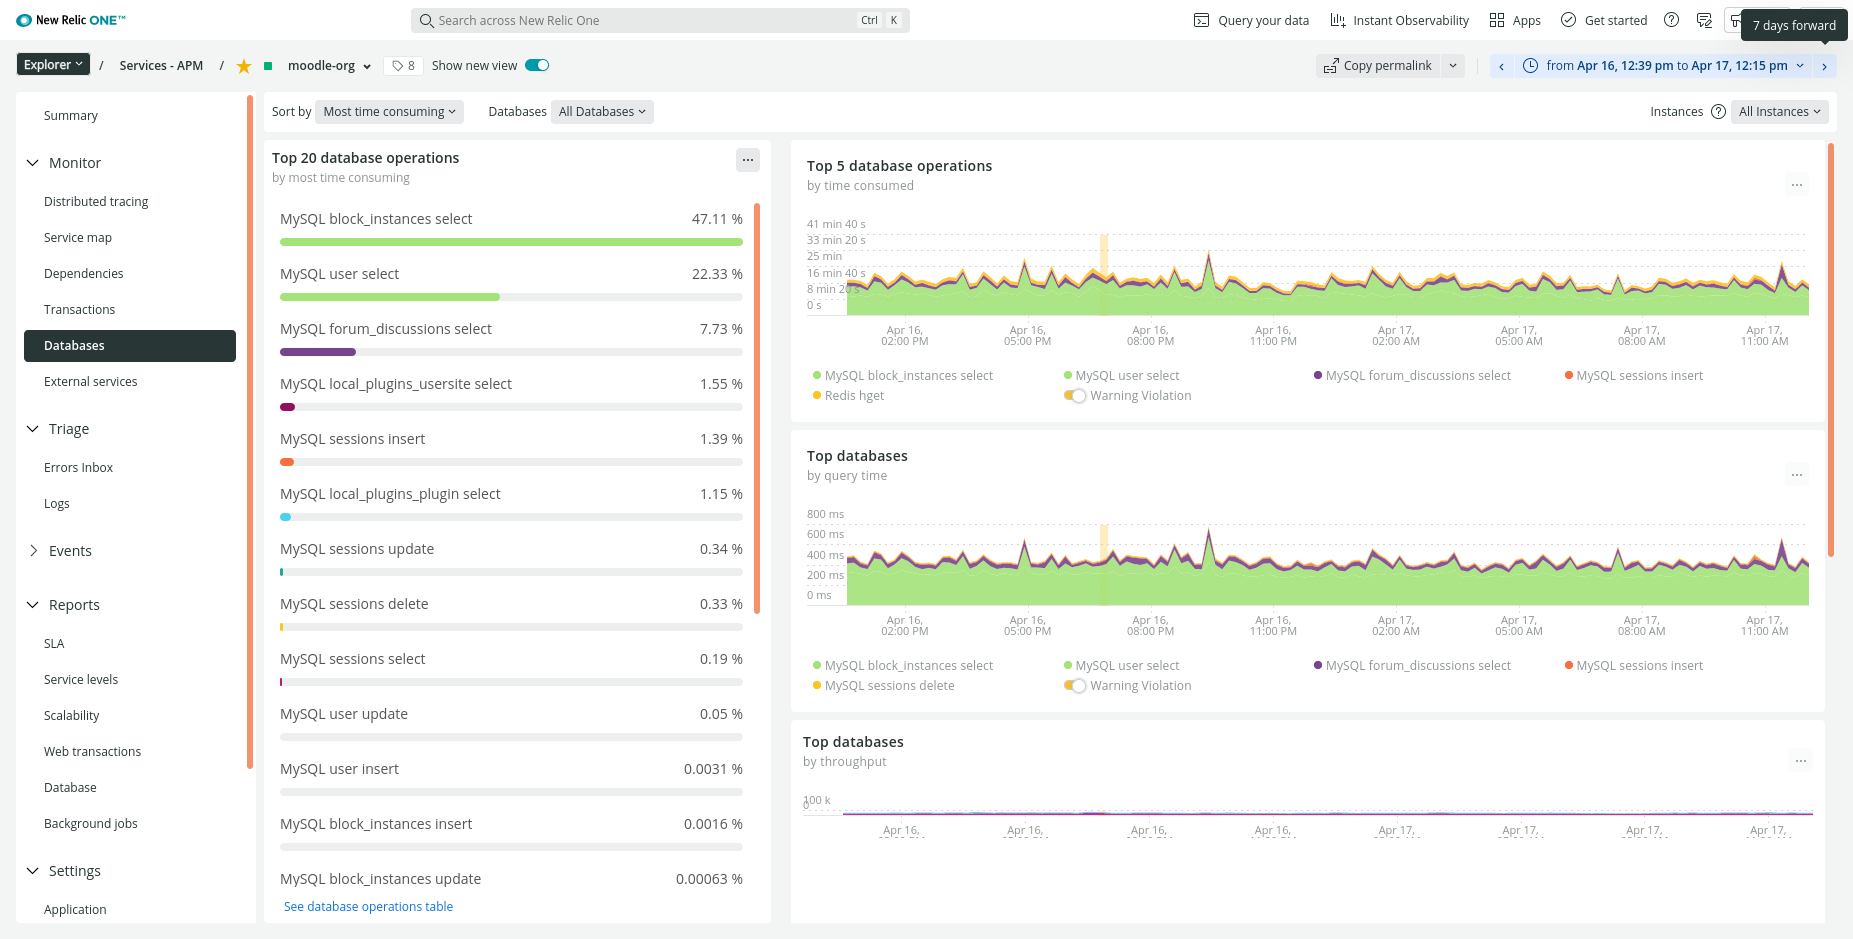Collapse the Reports section
Image resolution: width=1853 pixels, height=939 pixels.
[x=63, y=605]
